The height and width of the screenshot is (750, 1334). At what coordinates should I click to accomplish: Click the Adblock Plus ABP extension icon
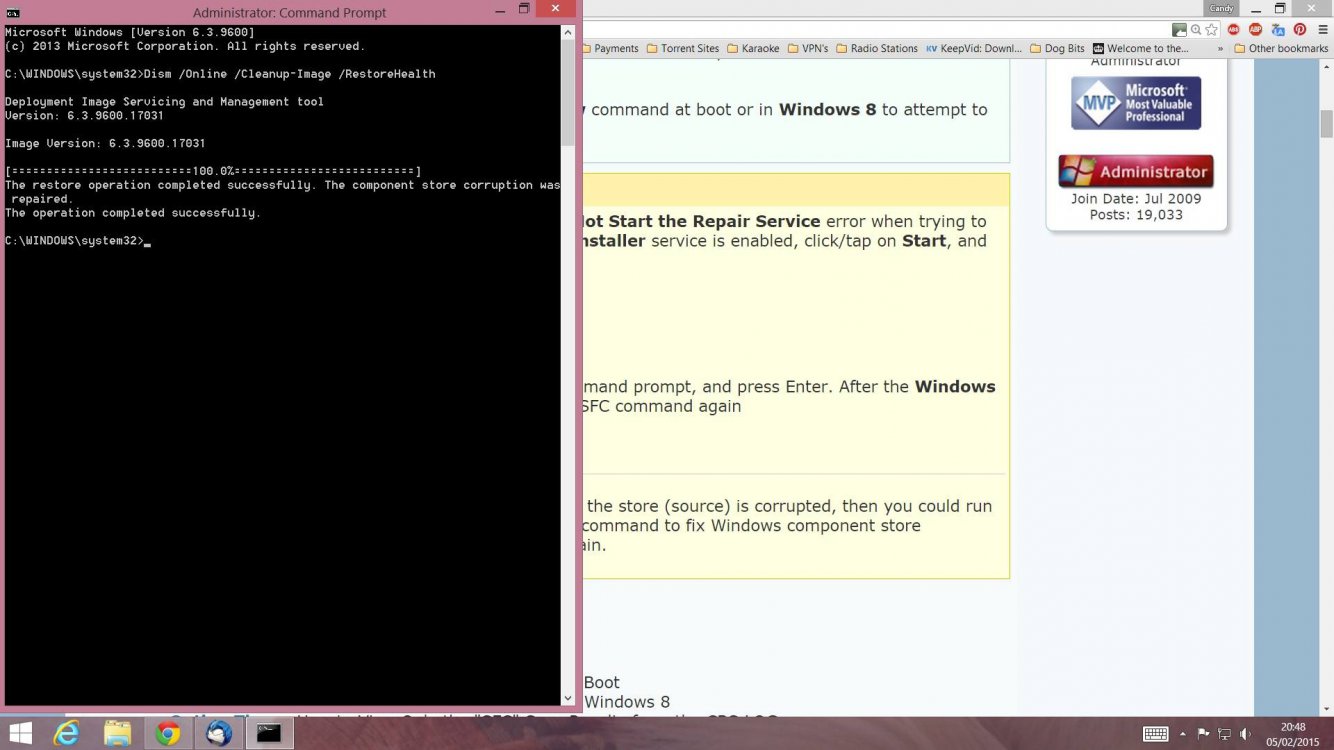click(1256, 30)
